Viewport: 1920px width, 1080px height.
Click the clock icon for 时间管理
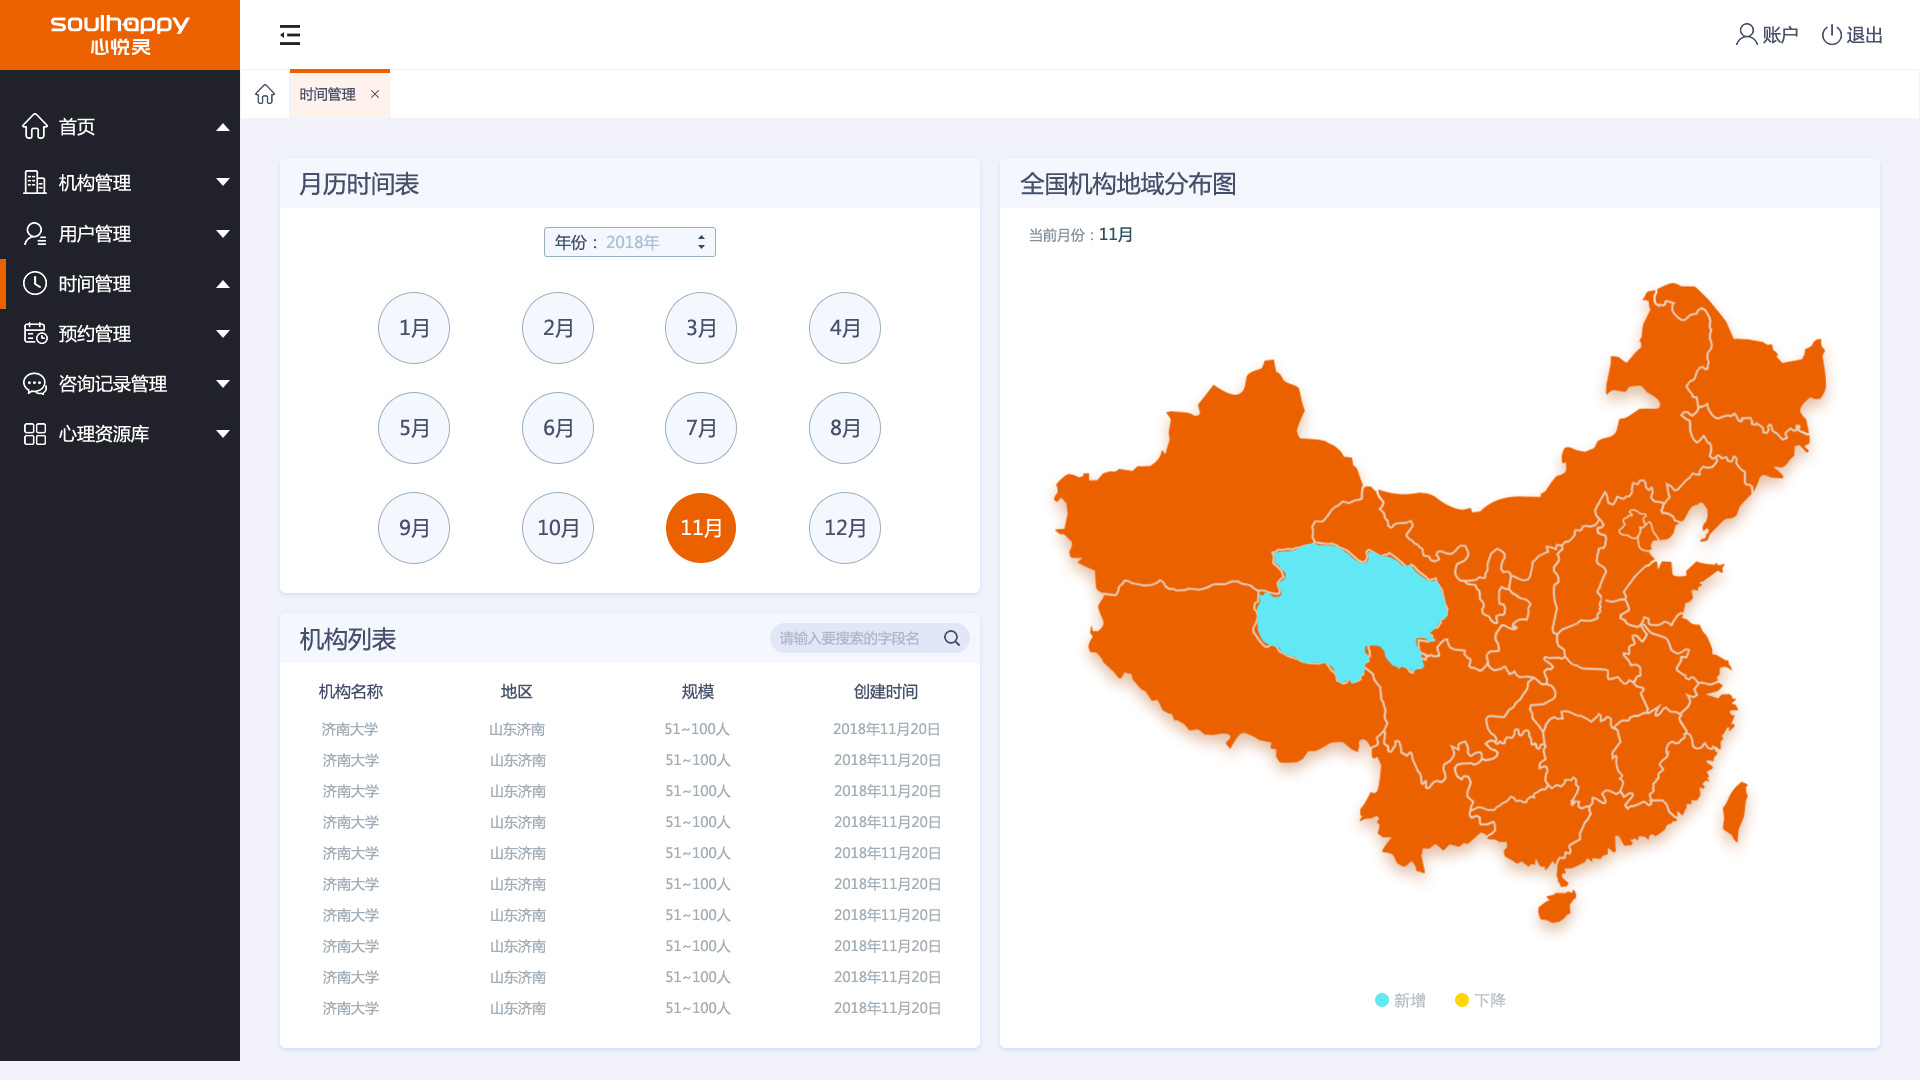pyautogui.click(x=35, y=284)
